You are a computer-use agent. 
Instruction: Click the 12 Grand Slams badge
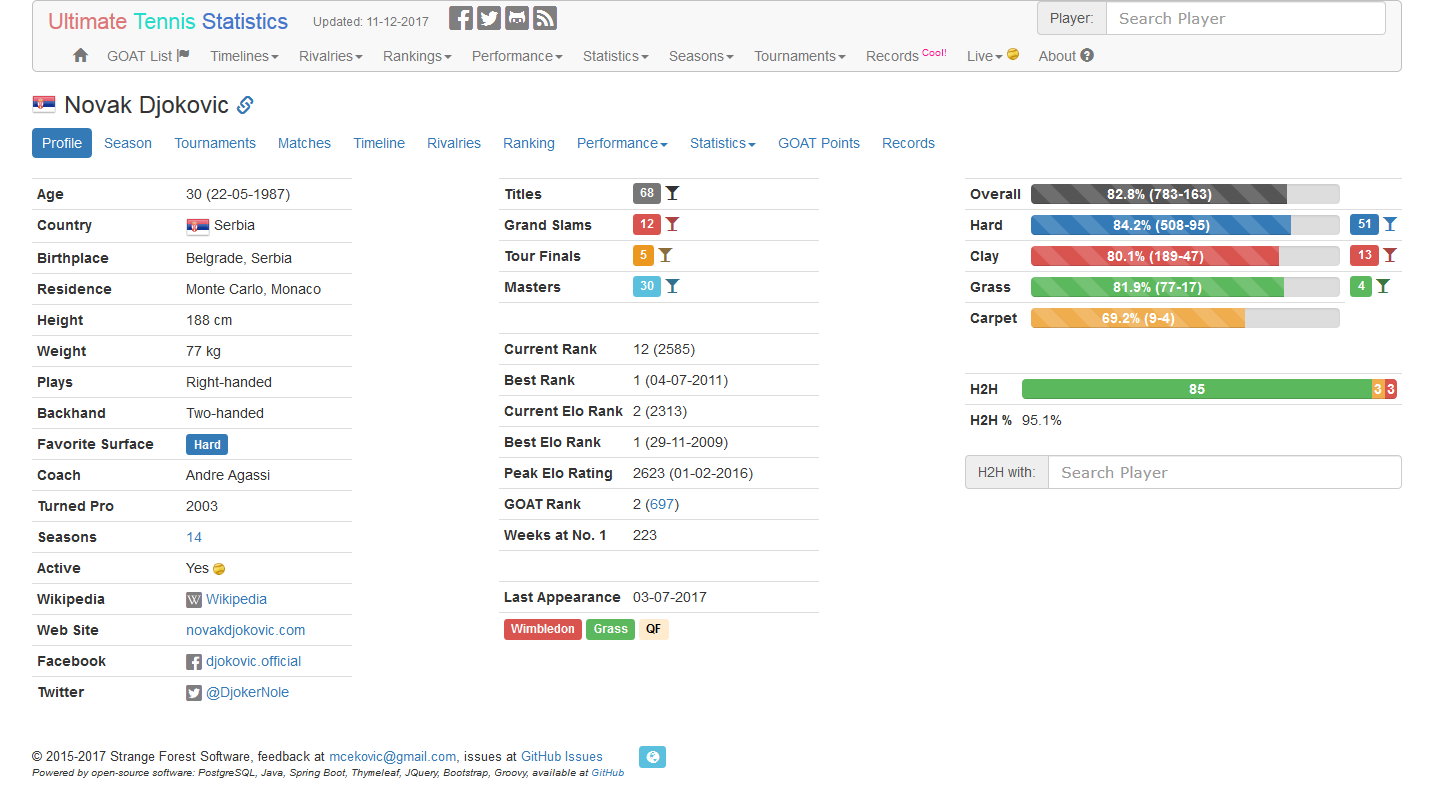coord(647,224)
